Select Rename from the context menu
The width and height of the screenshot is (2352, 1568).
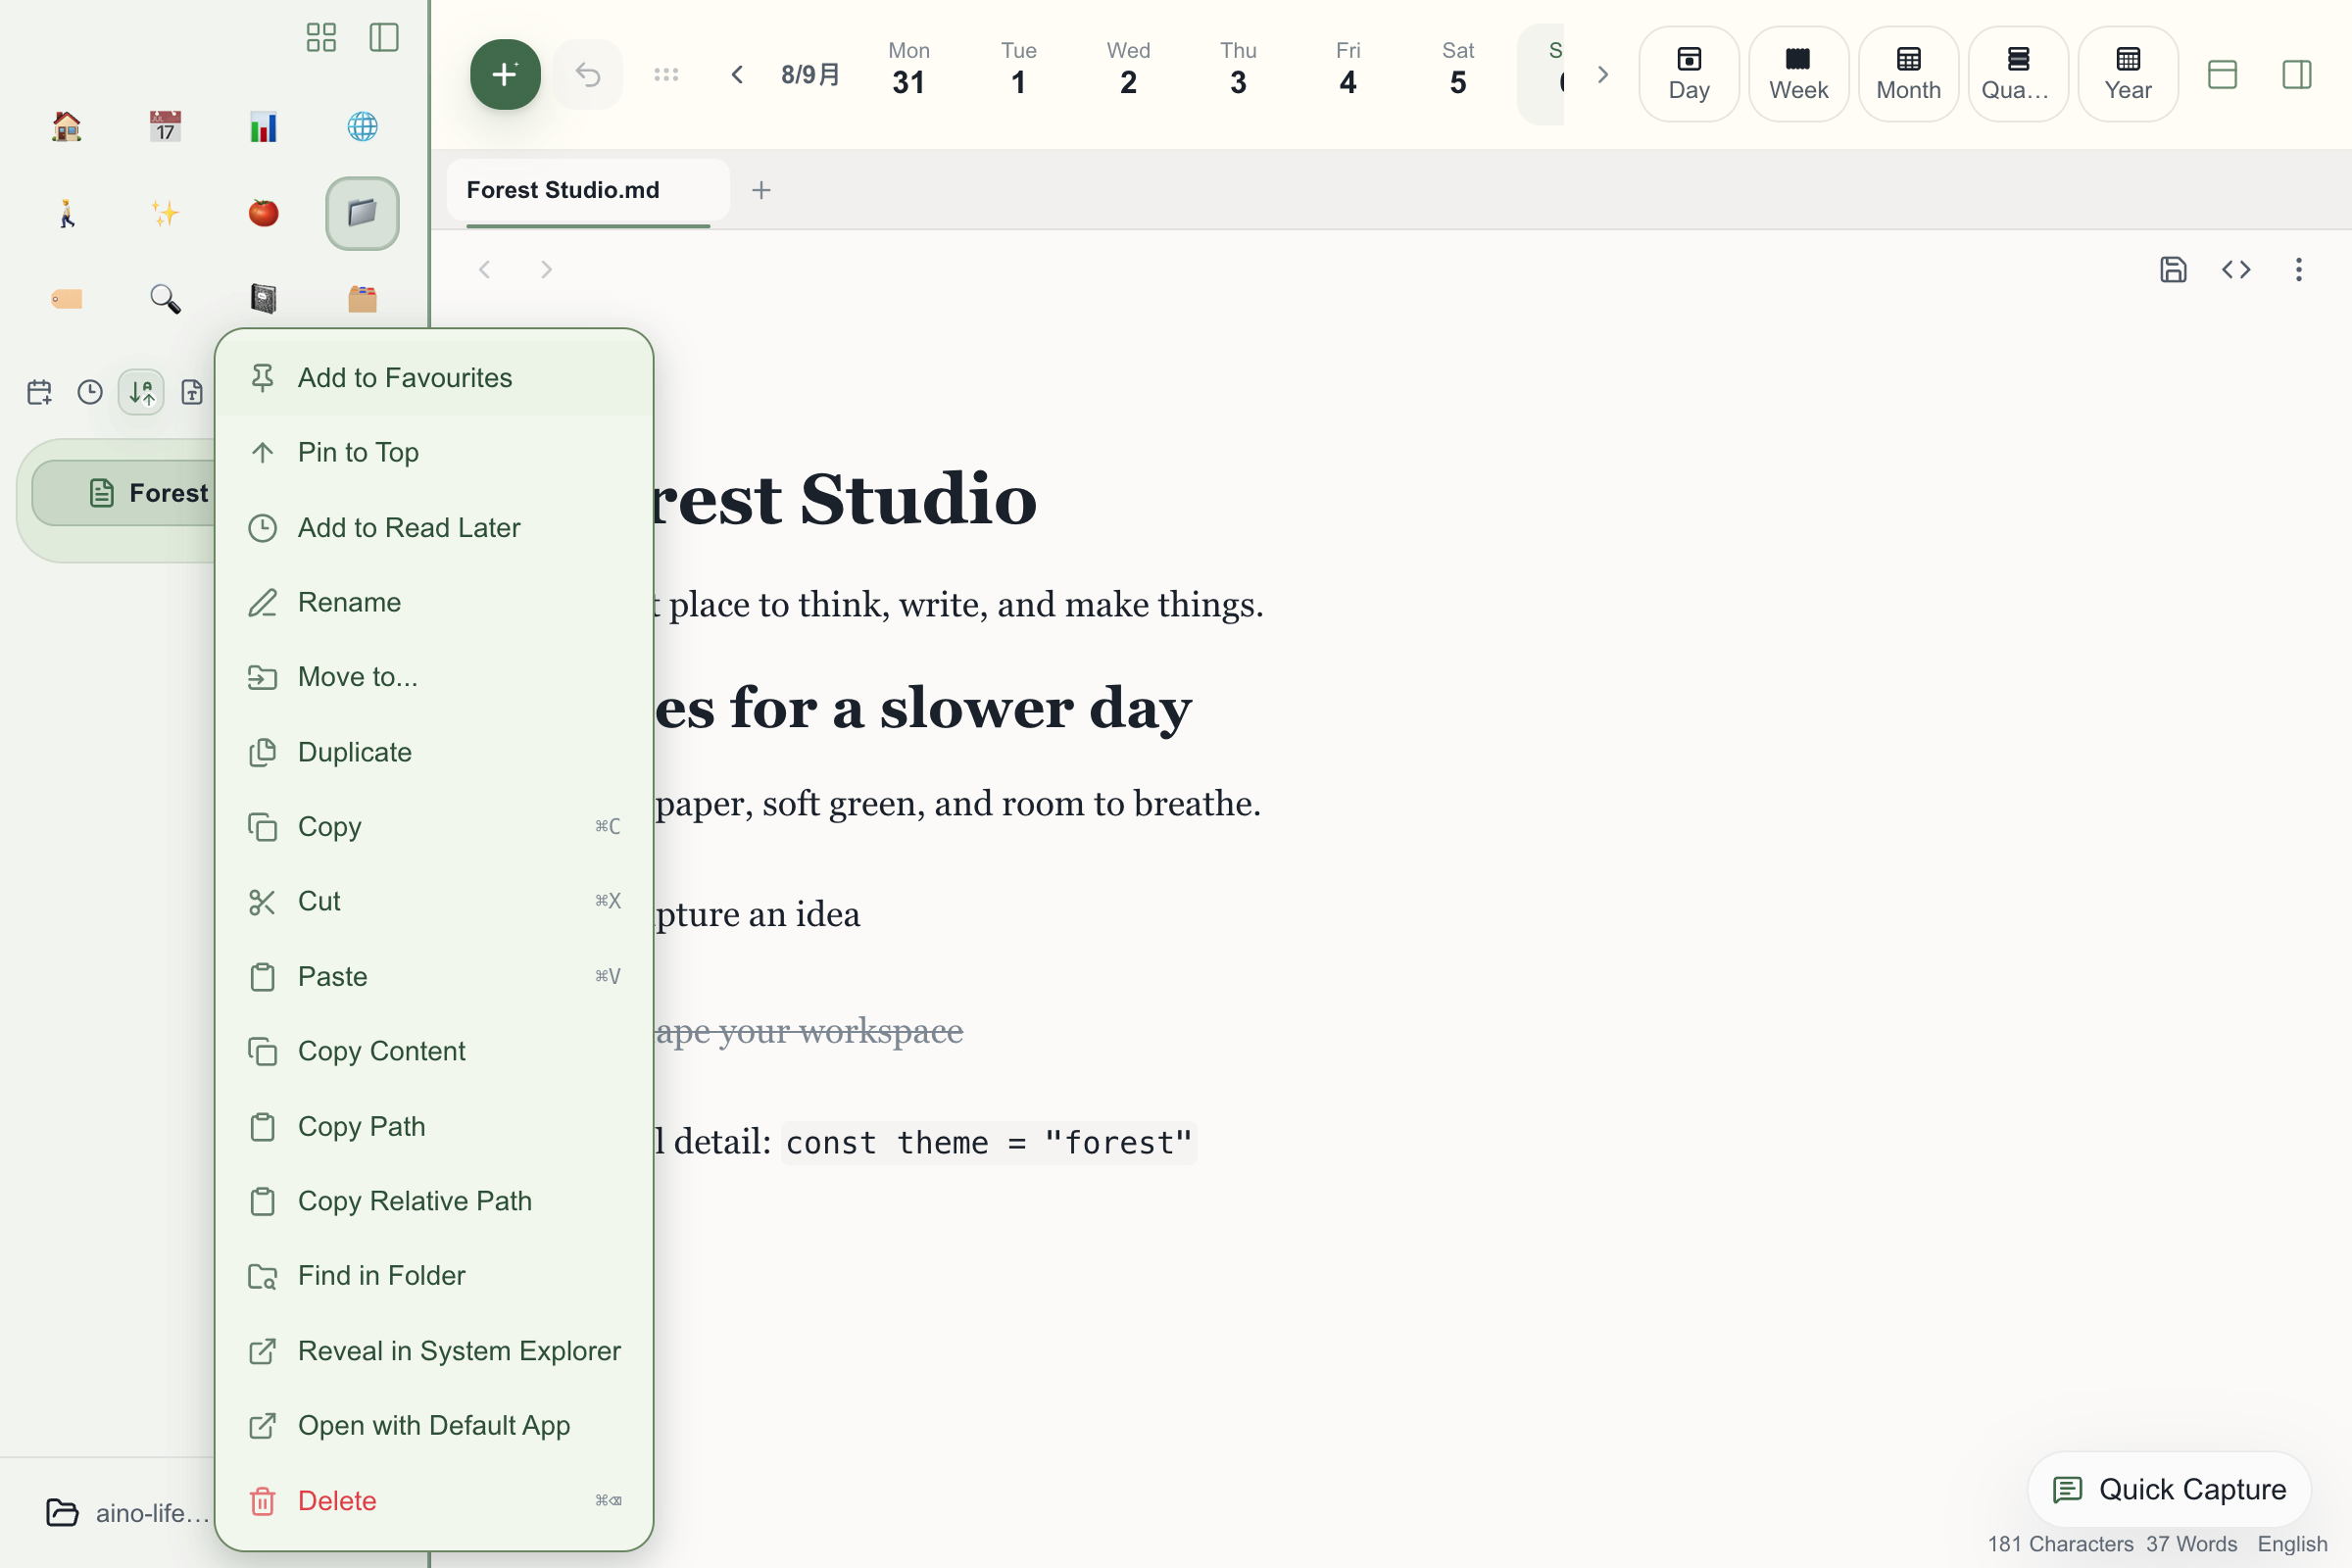click(434, 602)
